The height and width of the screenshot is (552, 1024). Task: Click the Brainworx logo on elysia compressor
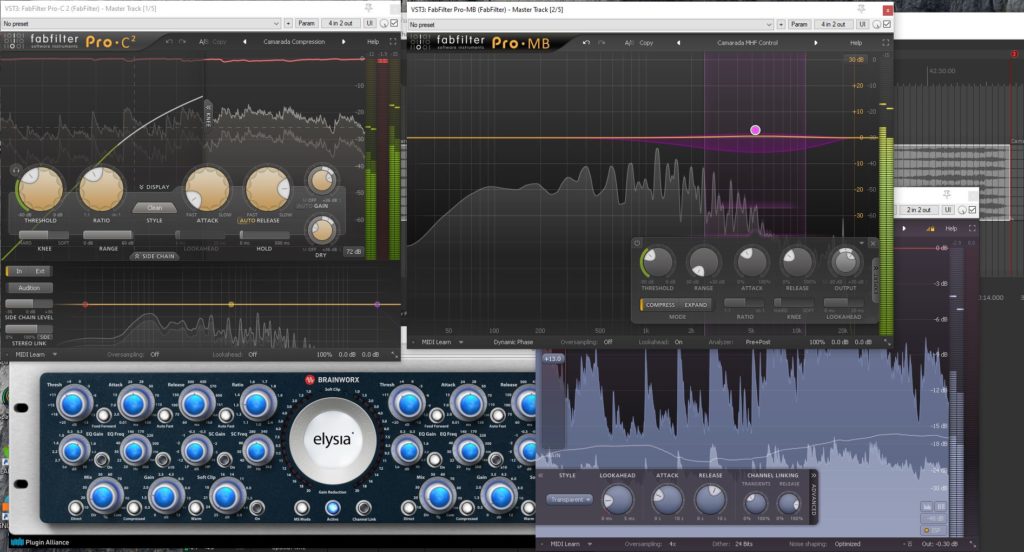(332, 380)
